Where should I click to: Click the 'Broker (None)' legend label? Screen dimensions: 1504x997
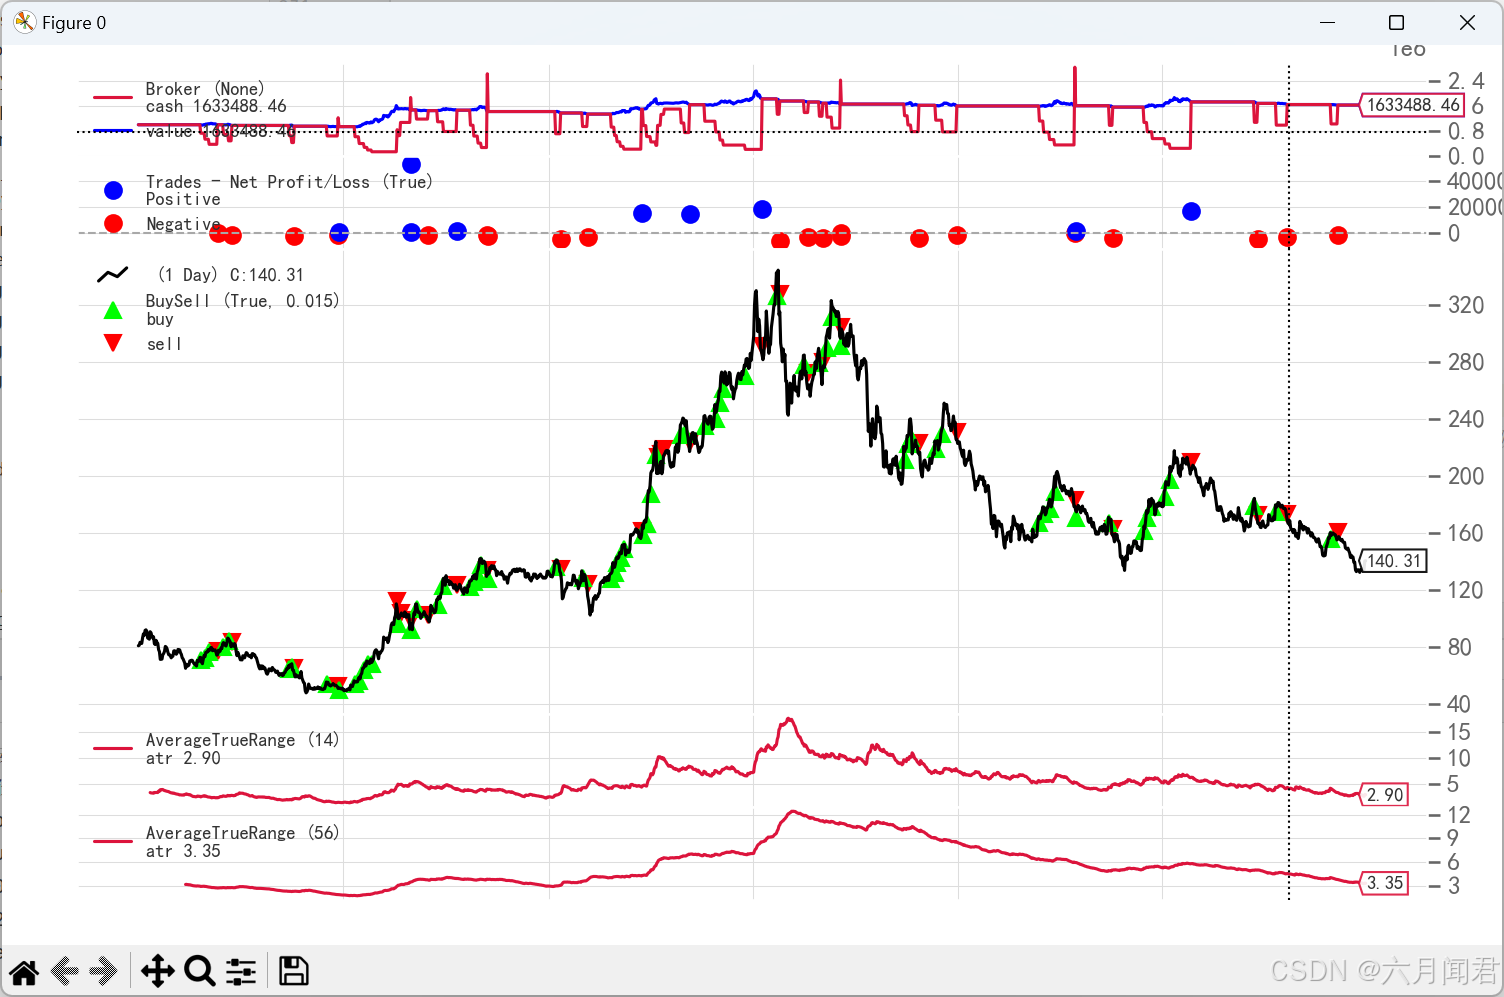click(205, 89)
